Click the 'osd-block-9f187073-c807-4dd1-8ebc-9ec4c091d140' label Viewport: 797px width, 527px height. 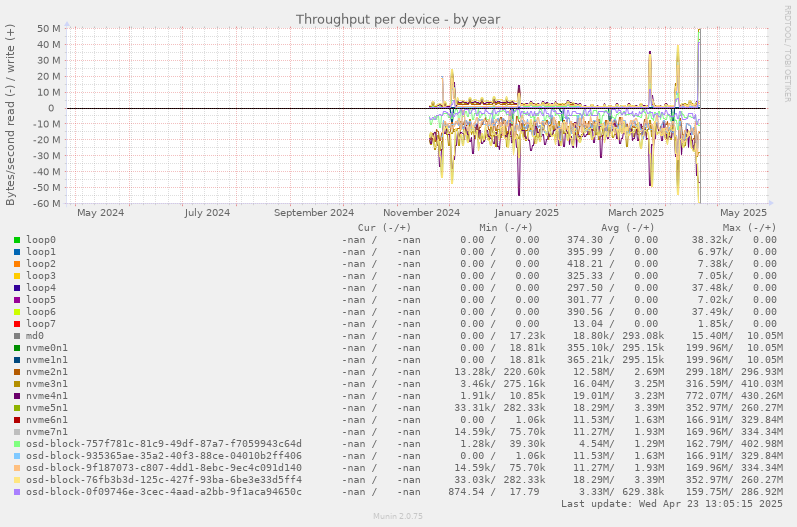pos(164,468)
